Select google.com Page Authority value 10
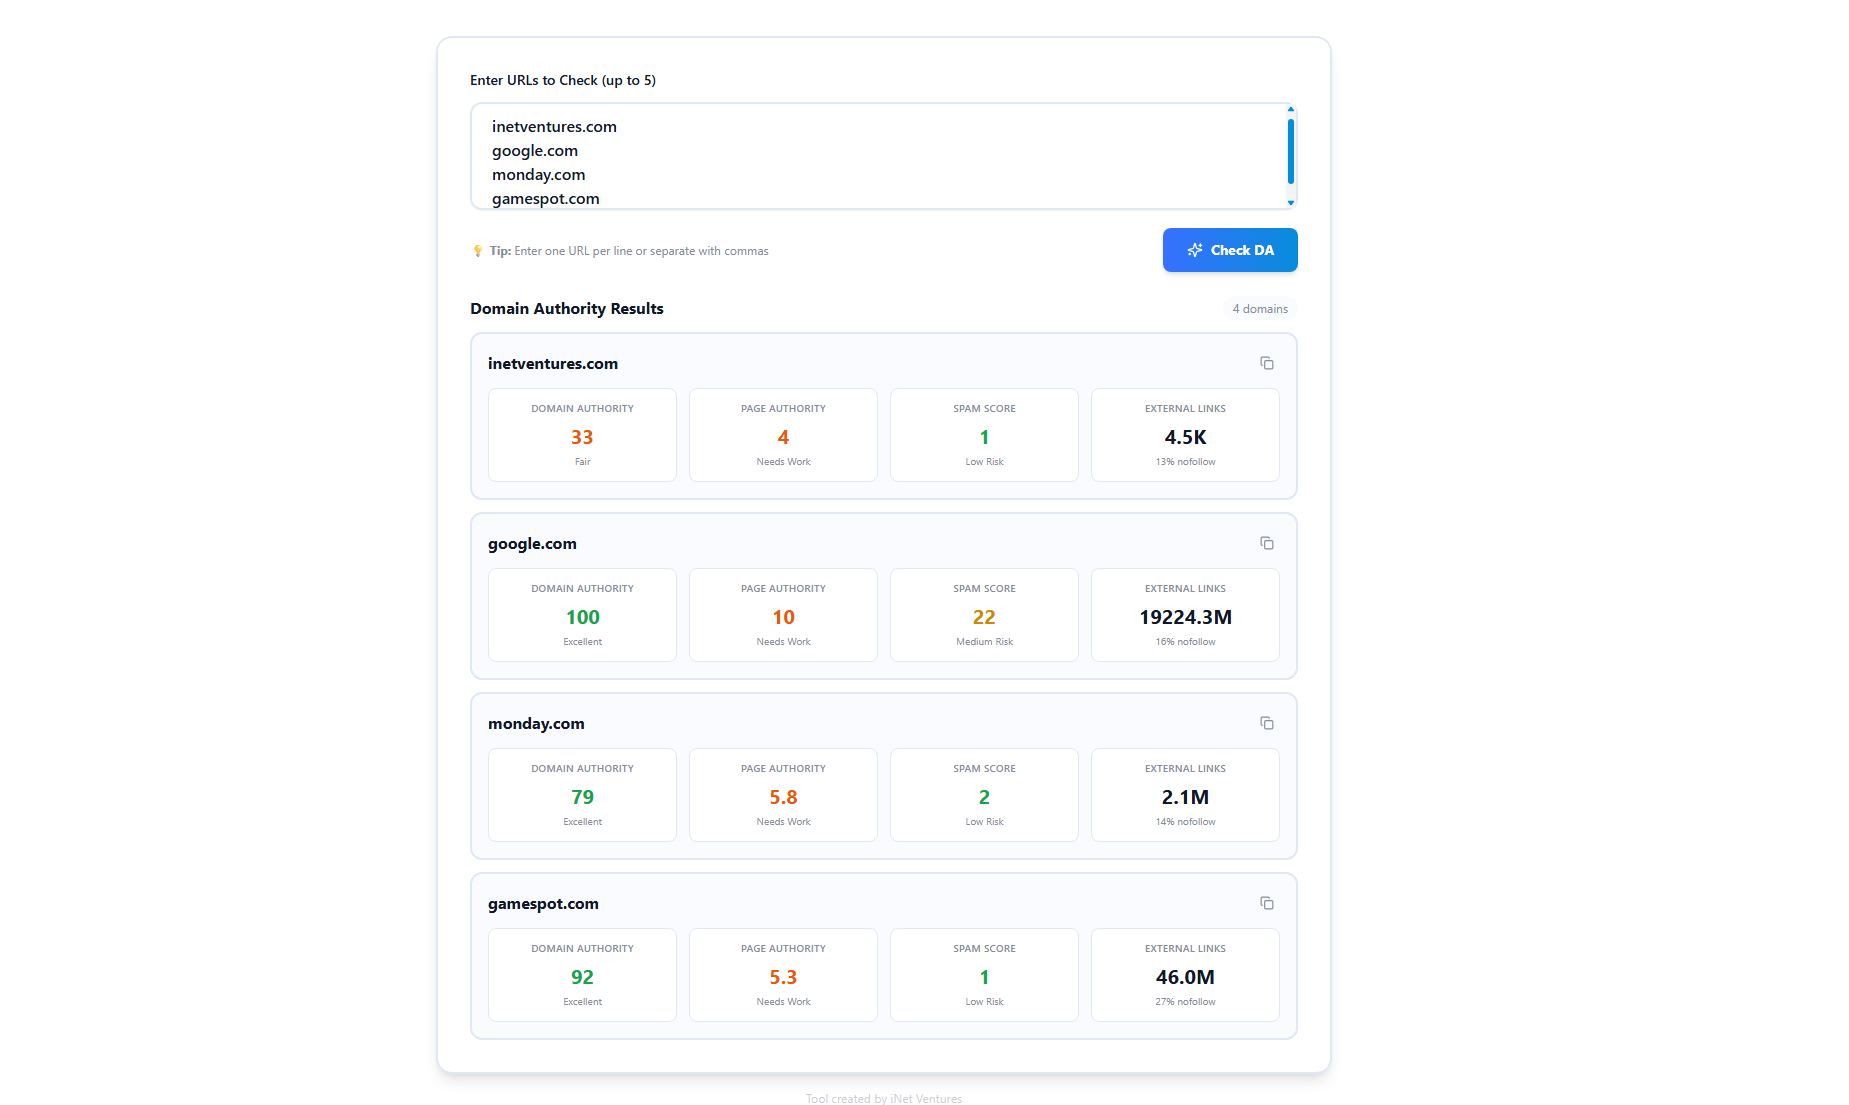The height and width of the screenshot is (1105, 1849). coord(783,617)
